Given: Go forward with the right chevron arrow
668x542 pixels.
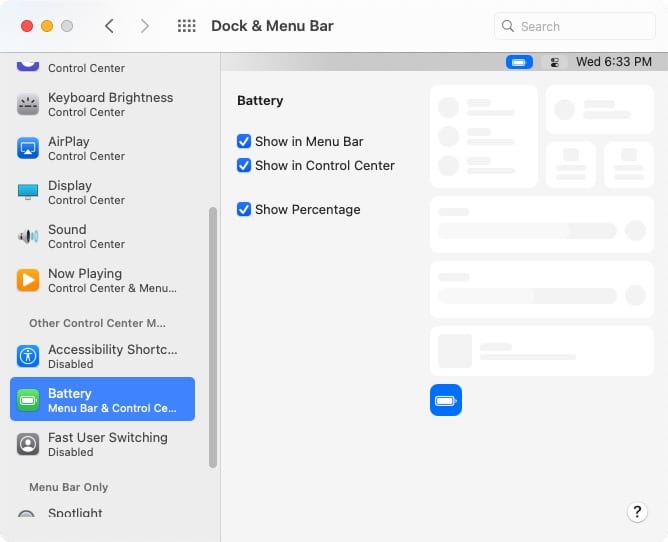Looking at the screenshot, I should click(145, 26).
